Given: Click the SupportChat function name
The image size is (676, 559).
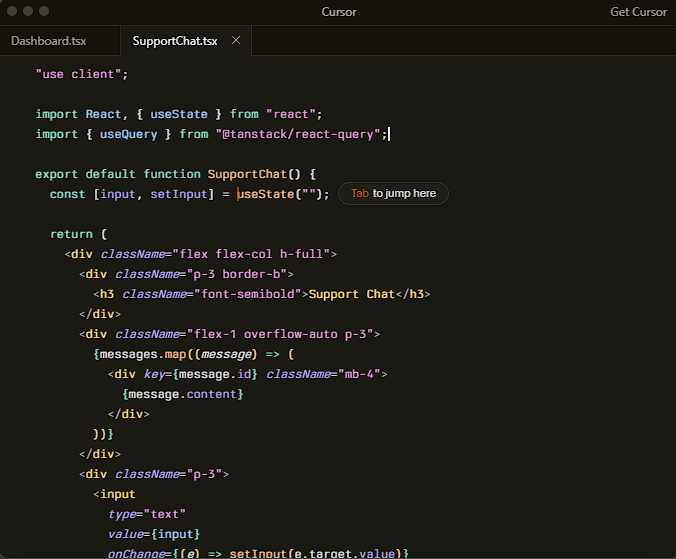Looking at the screenshot, I should tap(247, 174).
